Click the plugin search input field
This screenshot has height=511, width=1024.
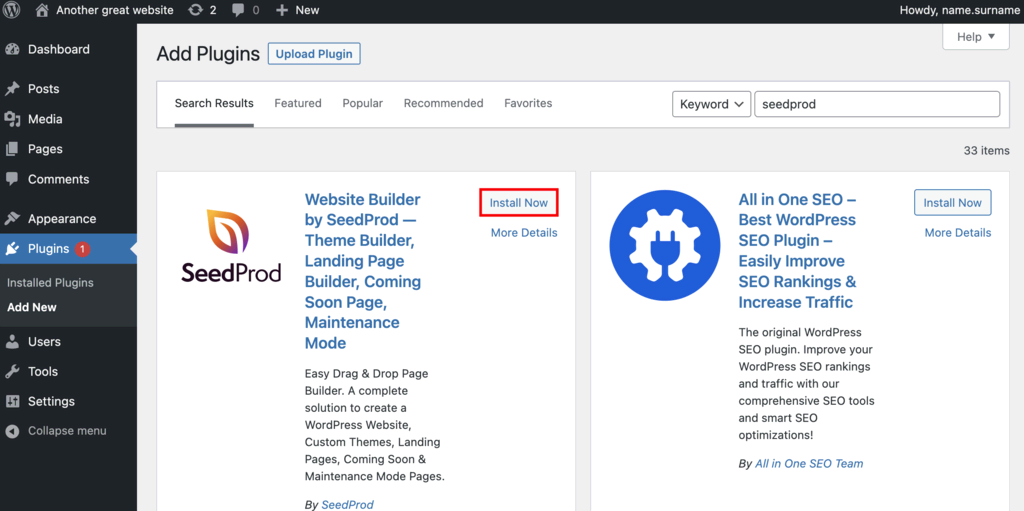click(876, 104)
